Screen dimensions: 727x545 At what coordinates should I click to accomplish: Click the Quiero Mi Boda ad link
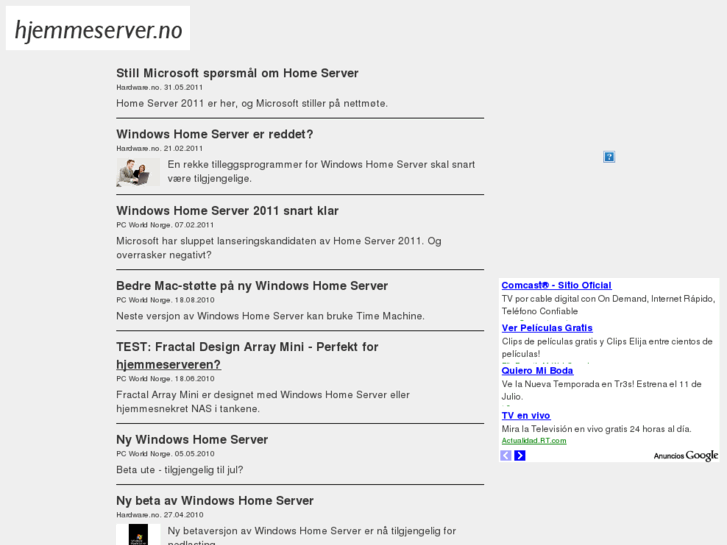pyautogui.click(x=537, y=371)
